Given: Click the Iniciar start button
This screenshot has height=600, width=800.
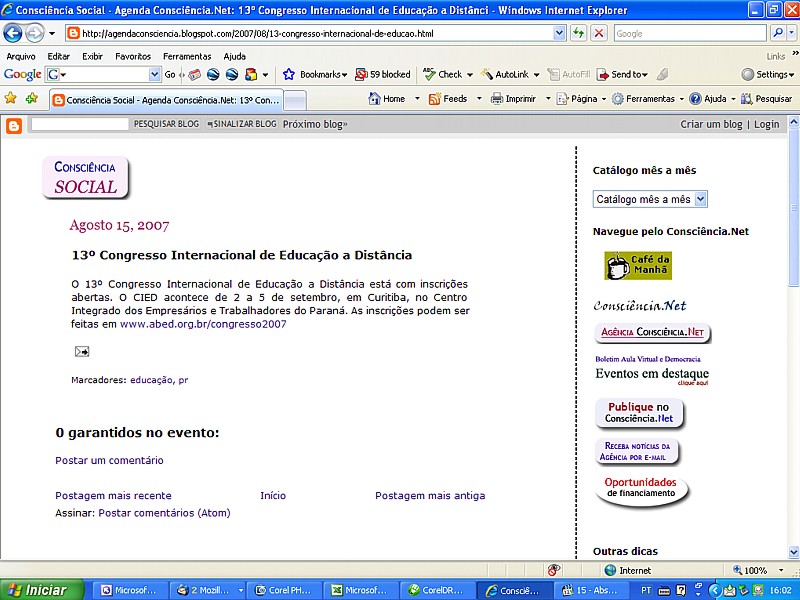Looking at the screenshot, I should [x=37, y=590].
